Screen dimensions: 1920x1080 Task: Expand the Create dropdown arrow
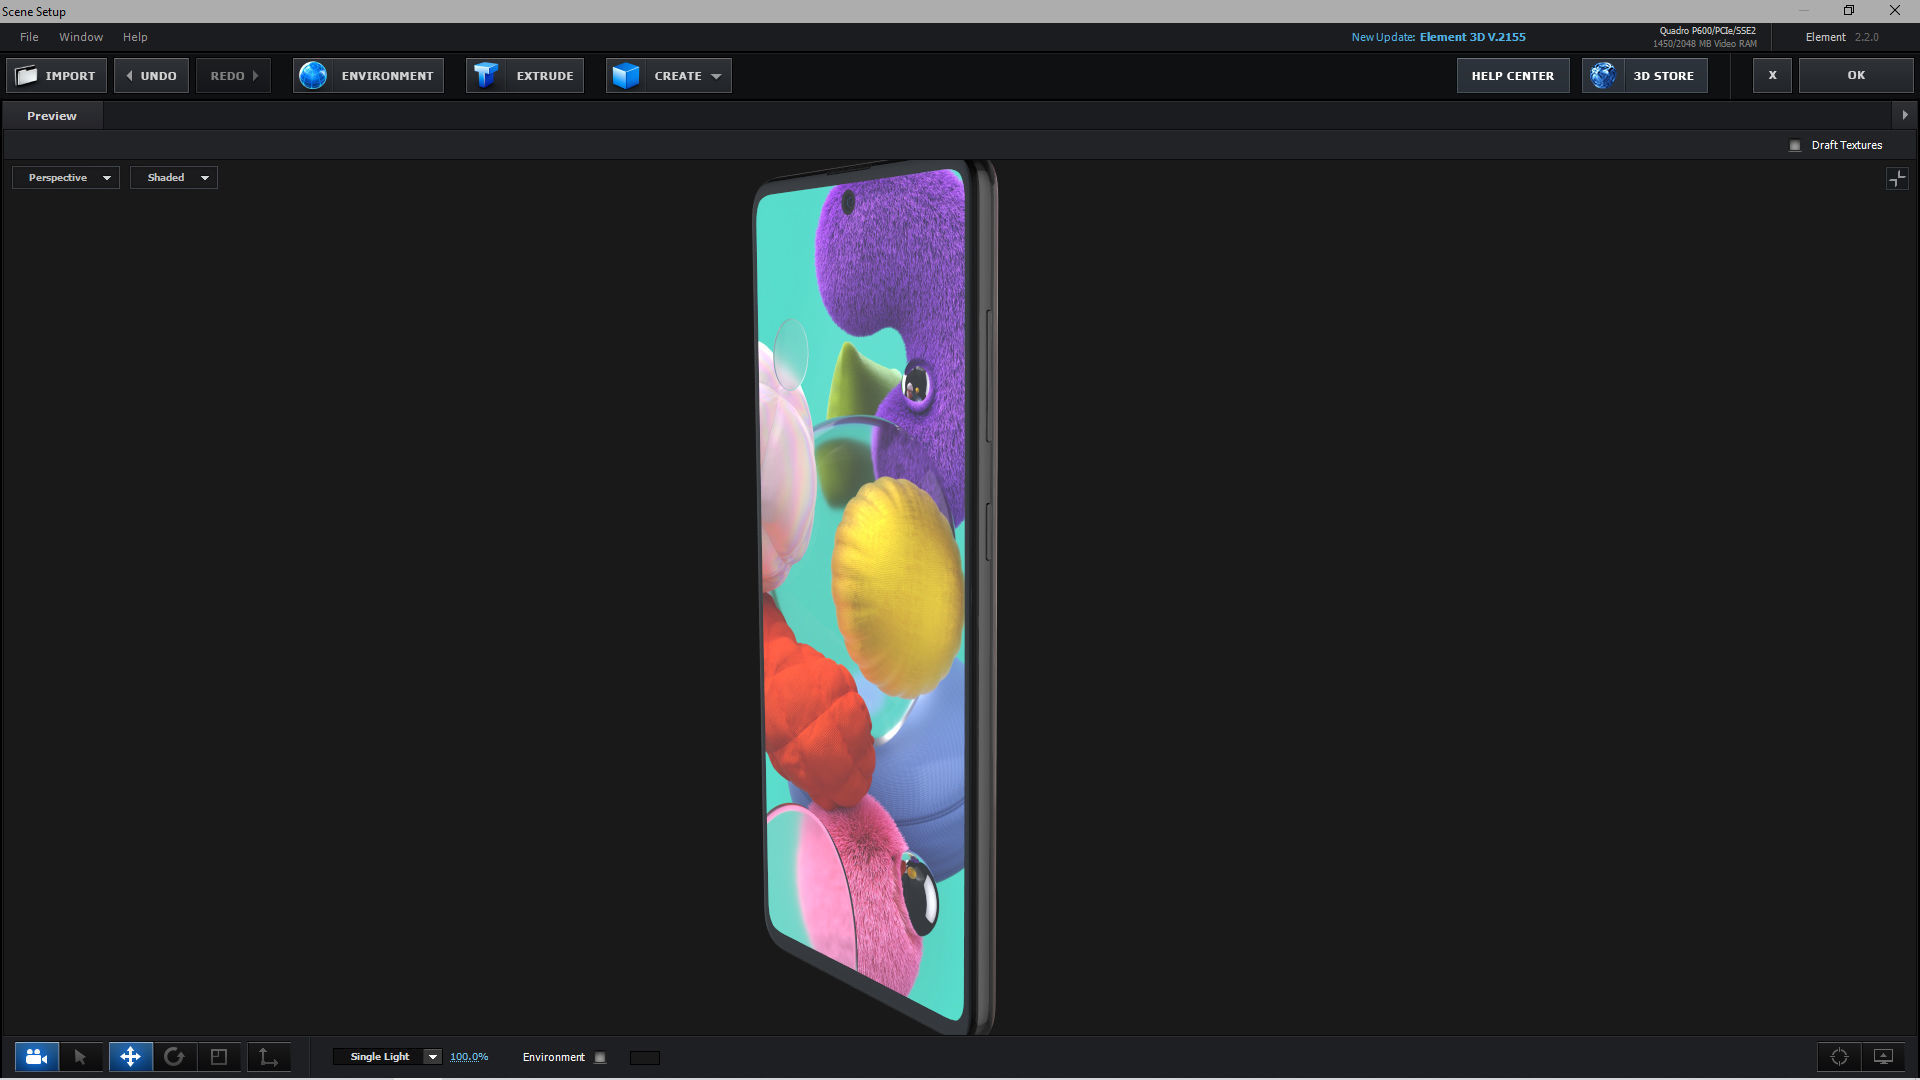(x=716, y=76)
